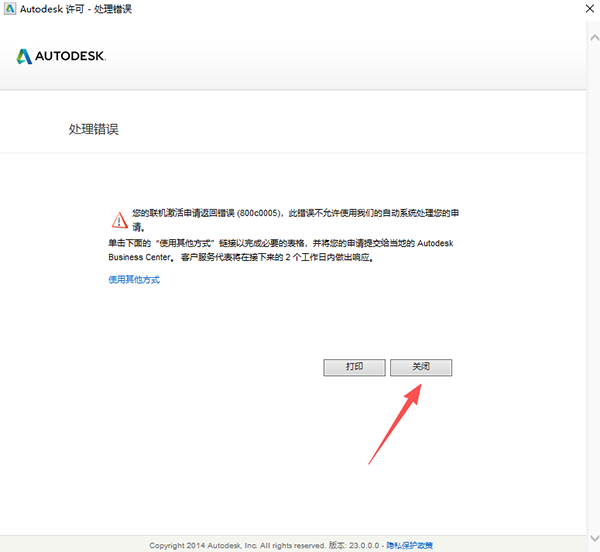Click the Autodesk logo in header
This screenshot has width=600, height=552.
click(25, 56)
